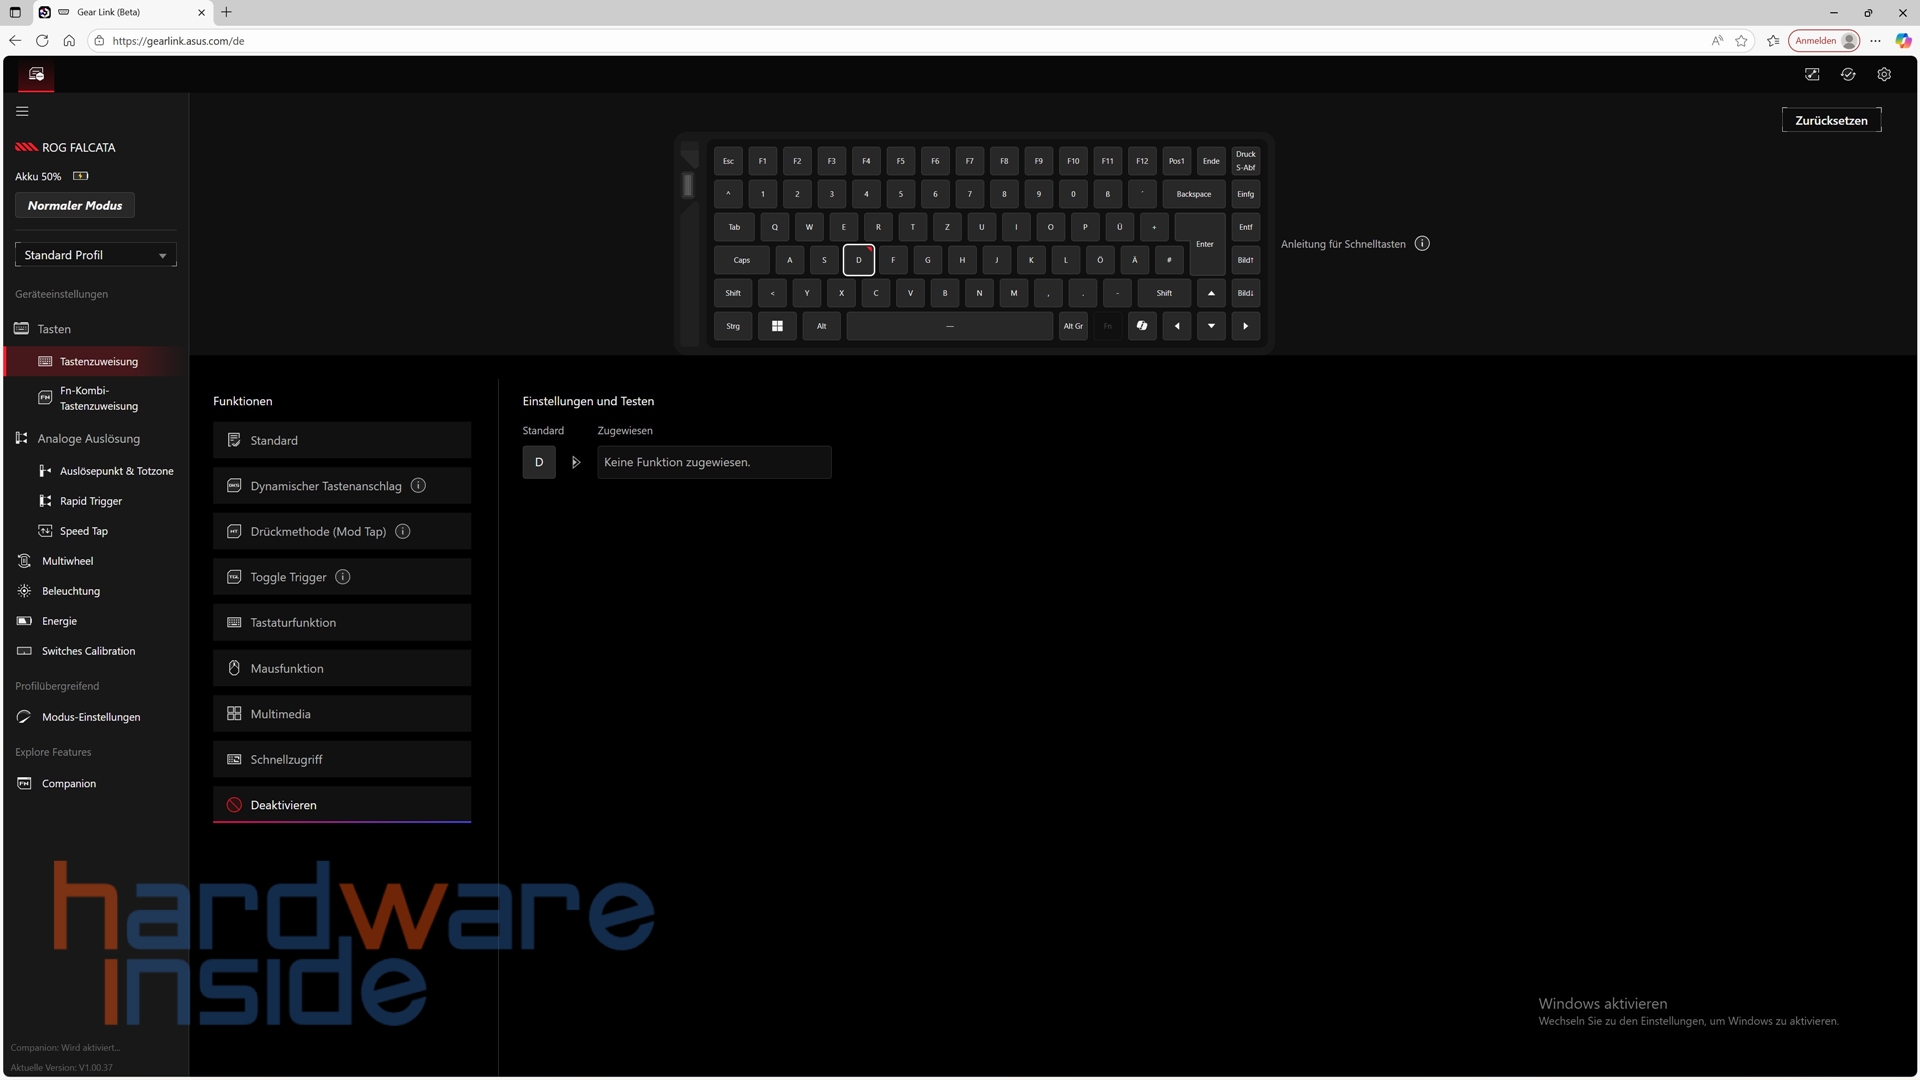Click the ROG device icon tab at top left

[36, 75]
